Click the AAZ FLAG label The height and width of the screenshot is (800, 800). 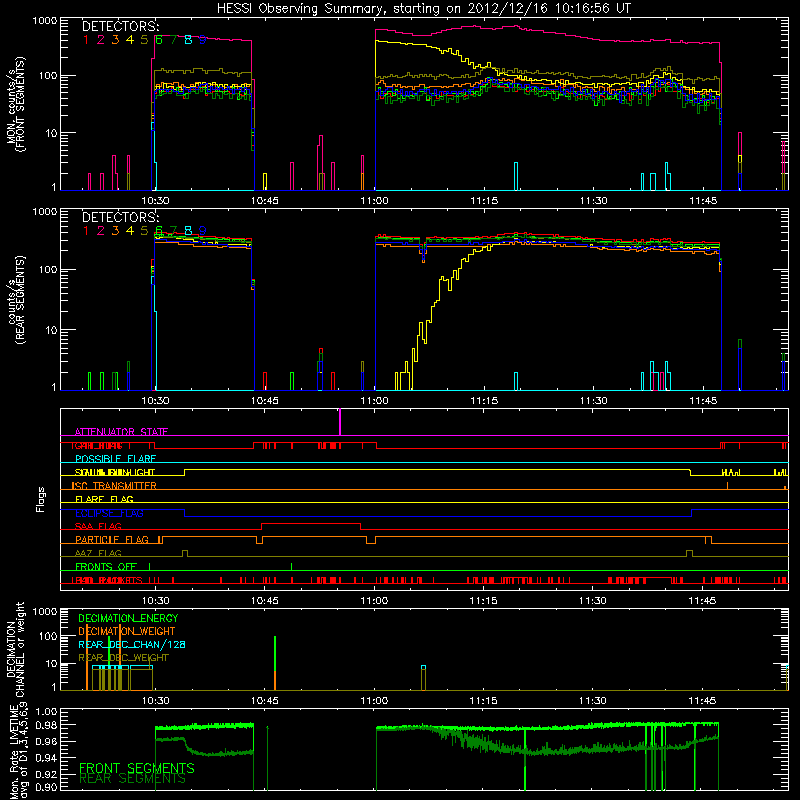click(98, 553)
